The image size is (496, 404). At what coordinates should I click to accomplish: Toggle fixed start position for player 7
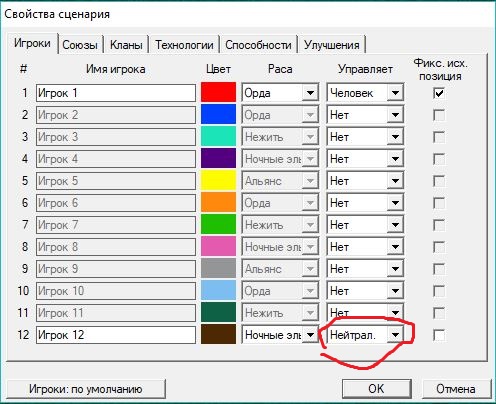[439, 225]
